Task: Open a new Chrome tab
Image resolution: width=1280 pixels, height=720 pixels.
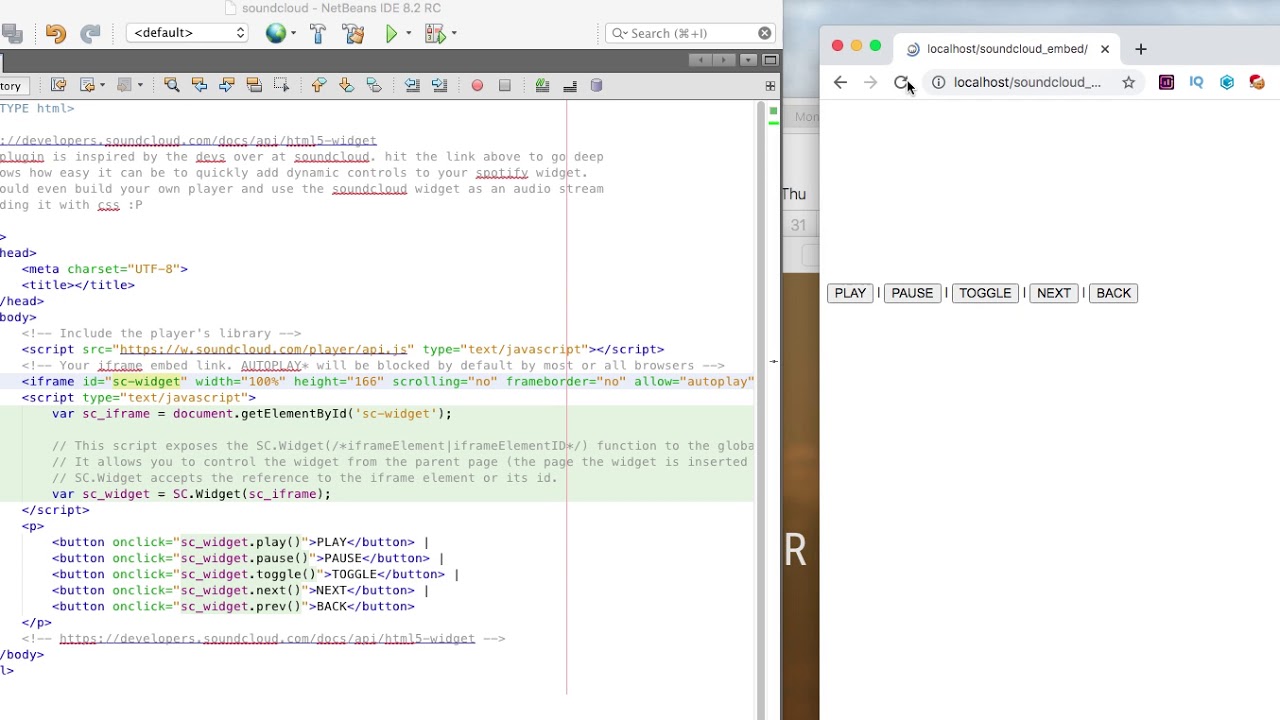Action: (x=1141, y=49)
